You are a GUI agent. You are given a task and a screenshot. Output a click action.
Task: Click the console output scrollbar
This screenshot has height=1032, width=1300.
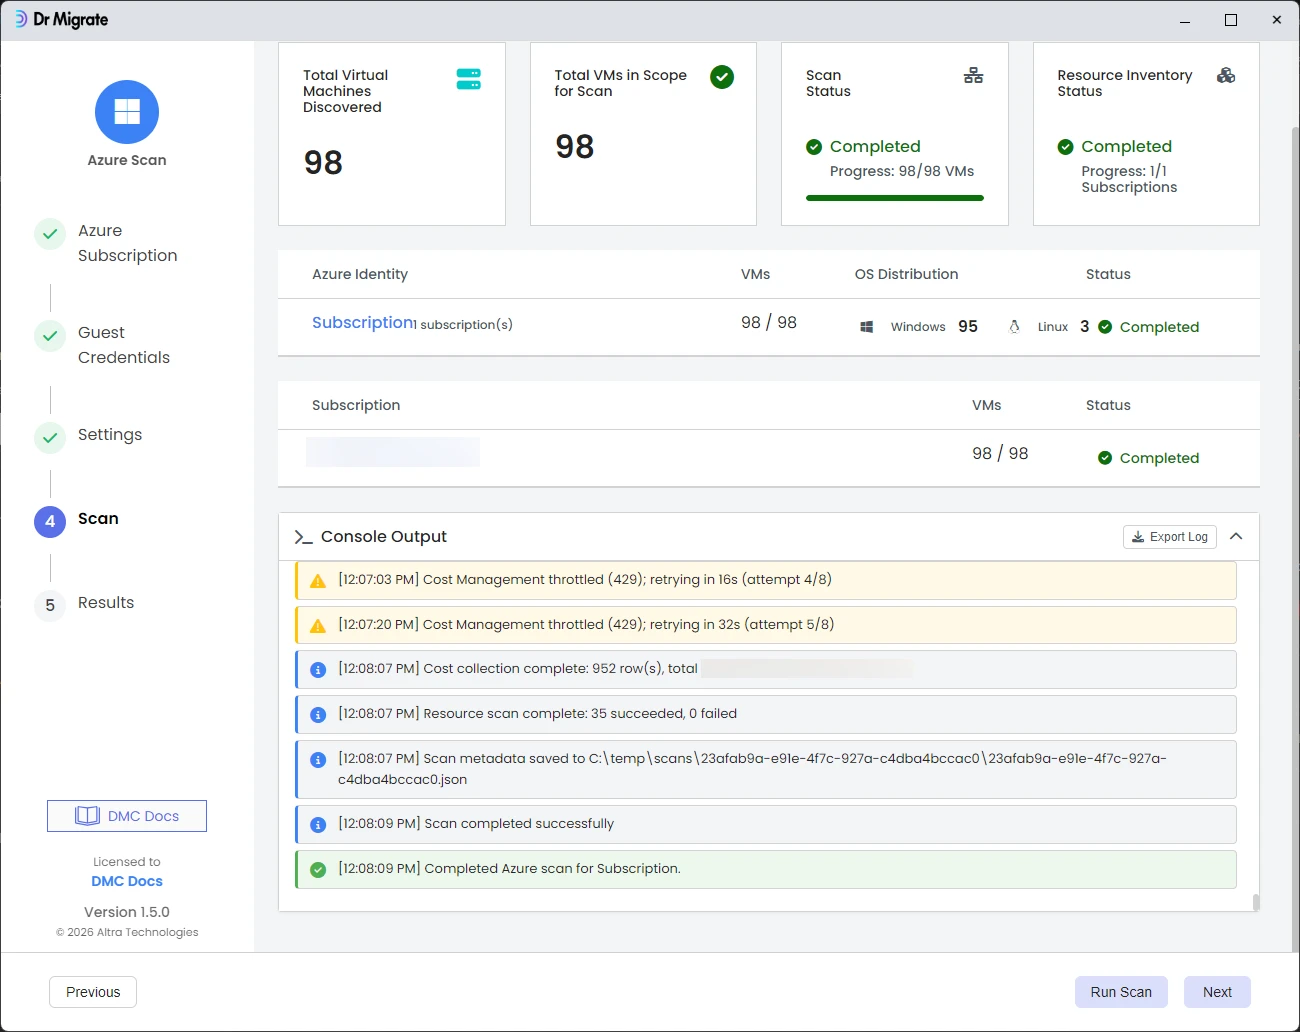click(1256, 902)
